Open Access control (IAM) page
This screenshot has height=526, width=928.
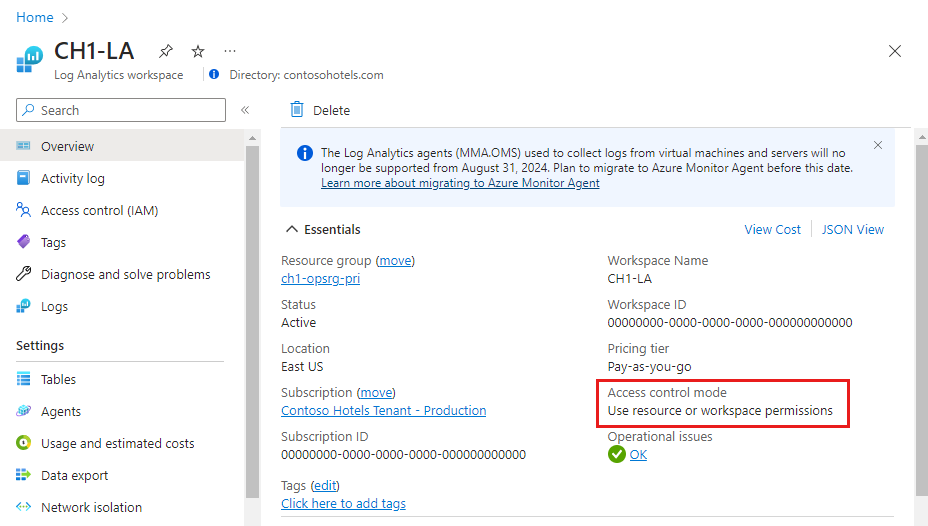point(99,210)
